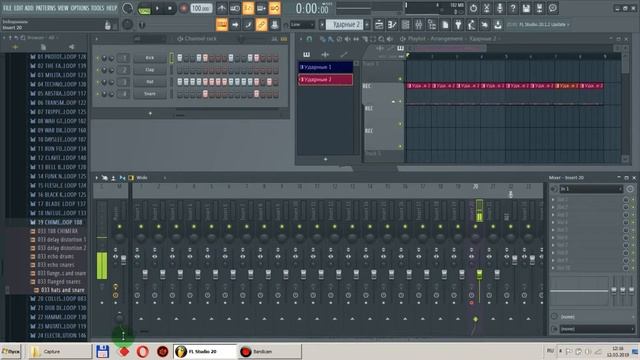Click the Play transport button
Image resolution: width=640 pixels, height=360 pixels.
pyautogui.click(x=157, y=8)
